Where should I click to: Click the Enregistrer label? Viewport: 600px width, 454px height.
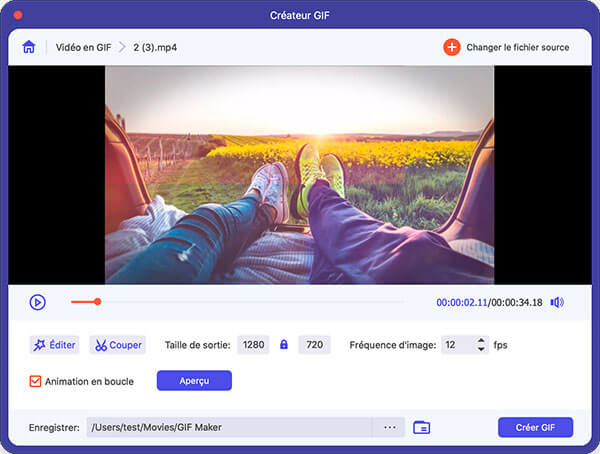tap(54, 427)
